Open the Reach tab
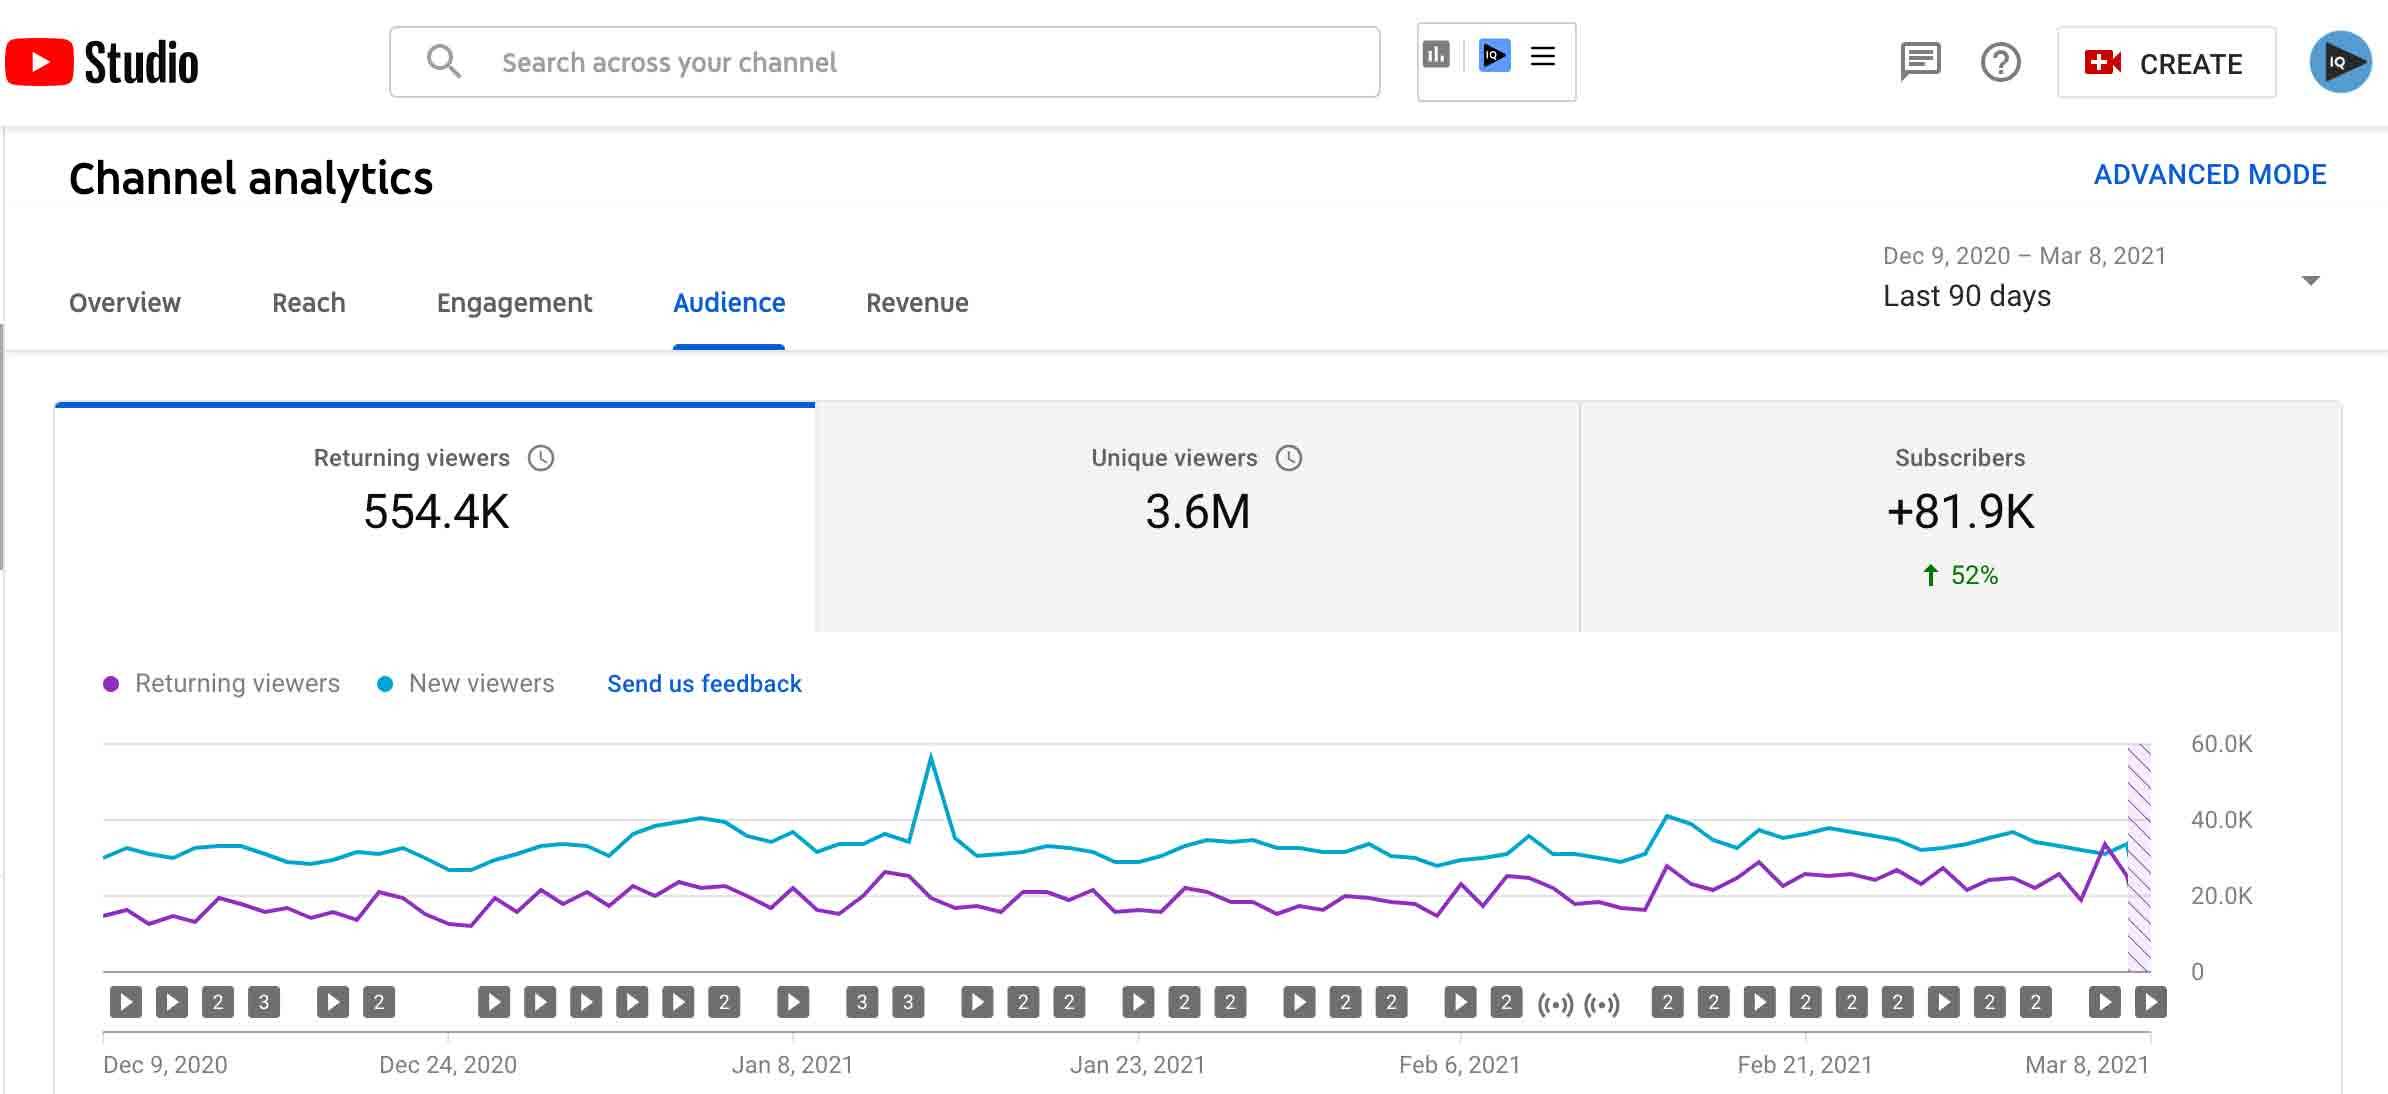 pos(308,303)
